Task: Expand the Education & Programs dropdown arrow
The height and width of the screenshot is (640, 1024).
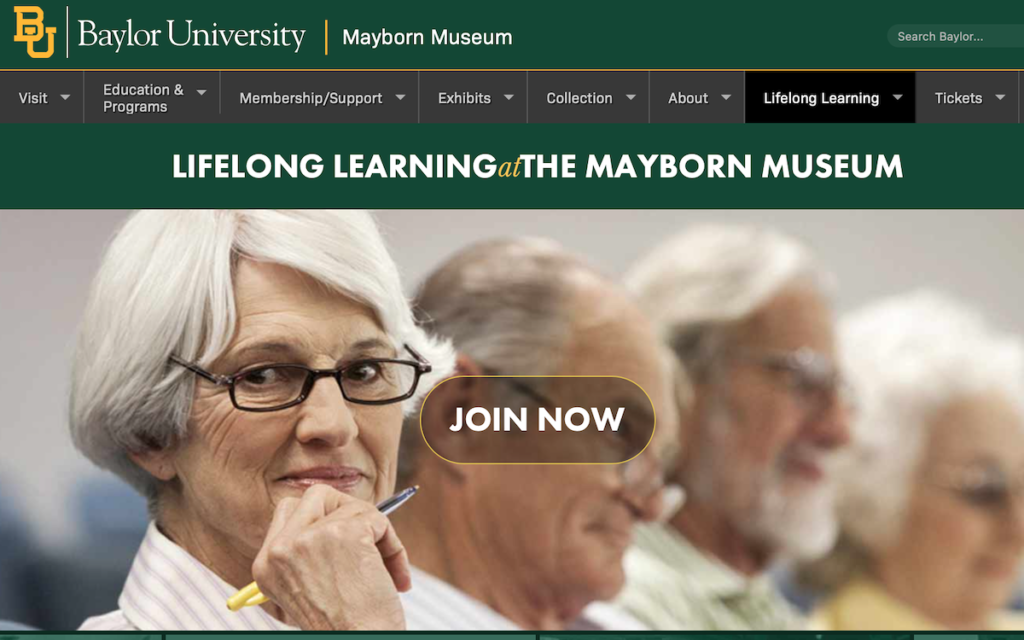Action: (202, 93)
